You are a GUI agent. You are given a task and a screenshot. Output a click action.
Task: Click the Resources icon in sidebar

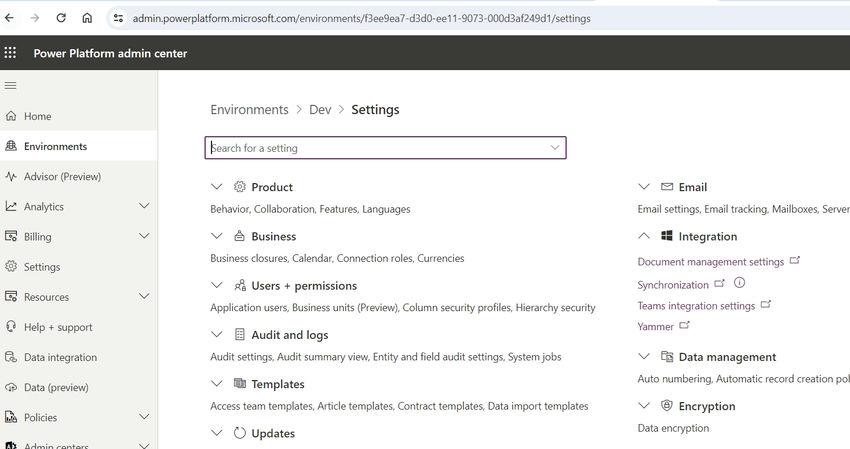coord(11,297)
